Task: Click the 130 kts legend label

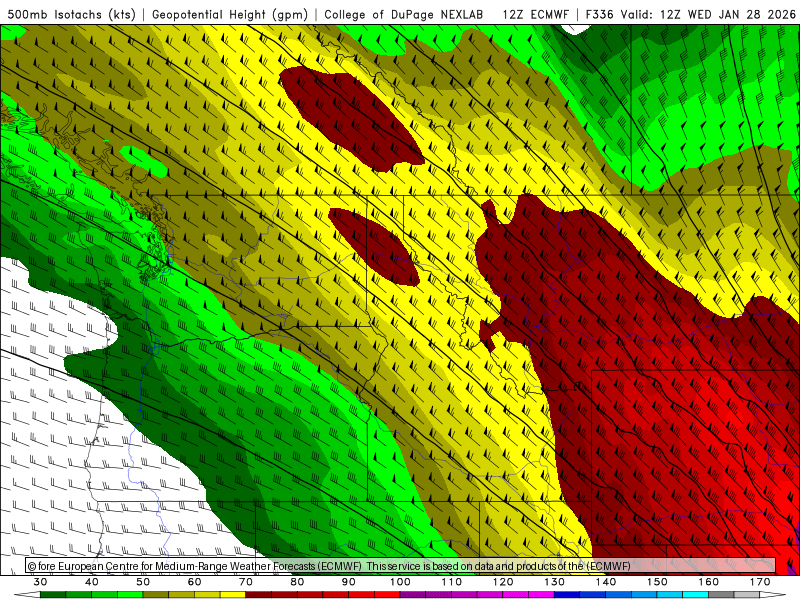Action: pos(554,582)
